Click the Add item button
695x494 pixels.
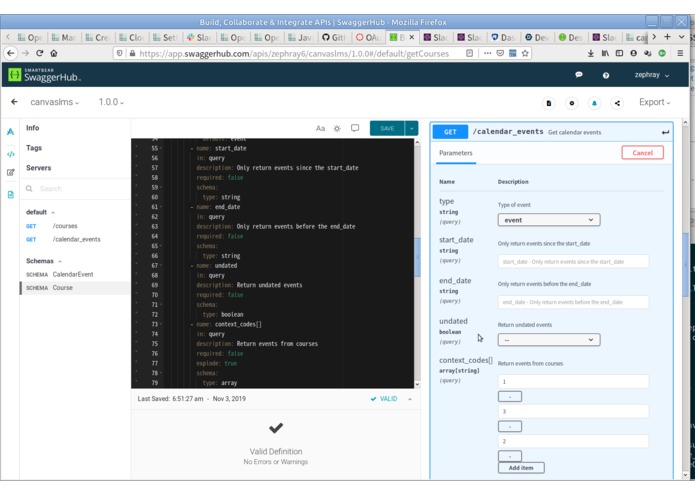[x=521, y=468]
